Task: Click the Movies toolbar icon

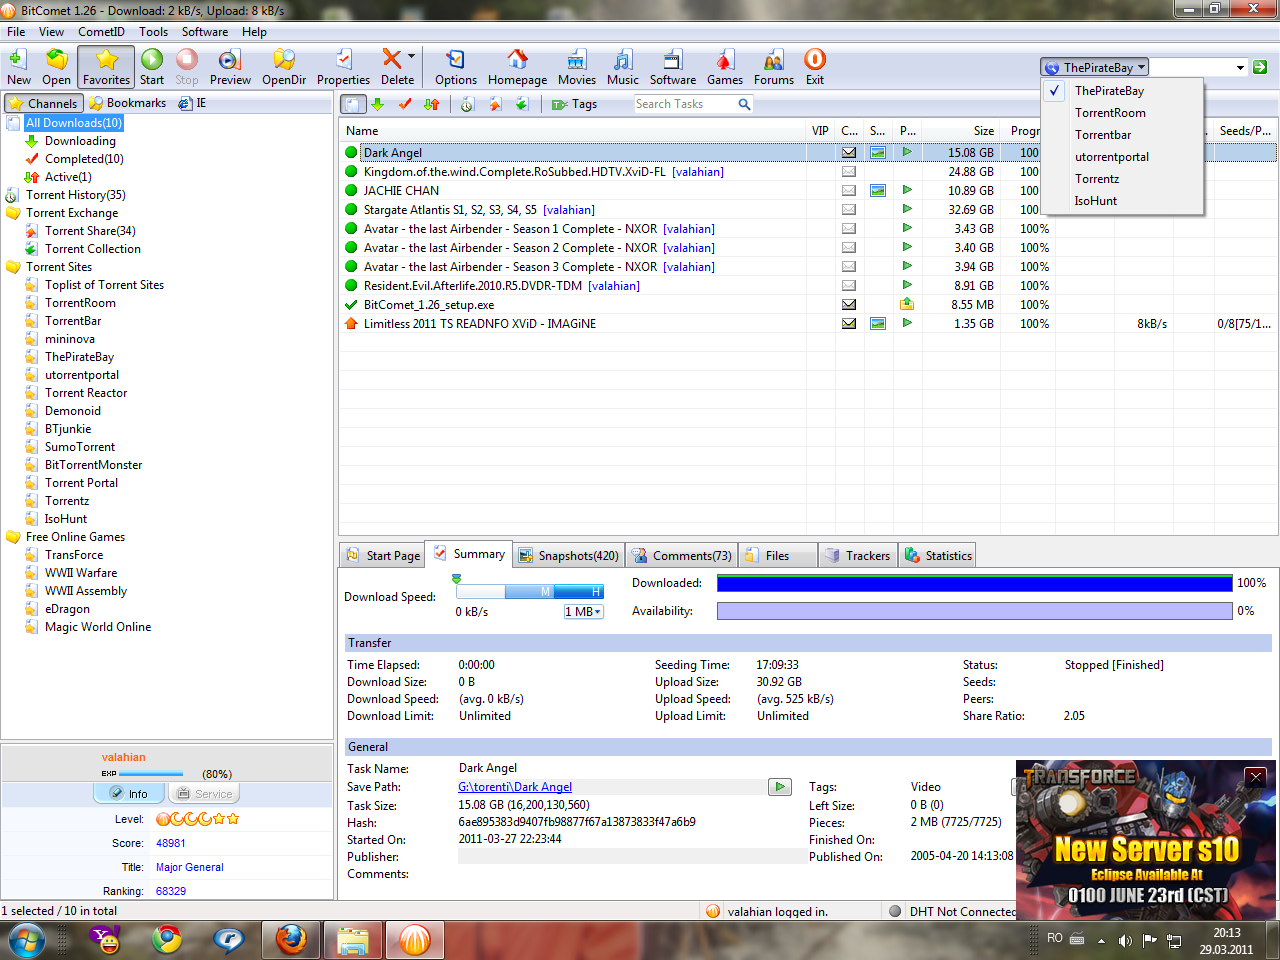Action: [x=577, y=67]
